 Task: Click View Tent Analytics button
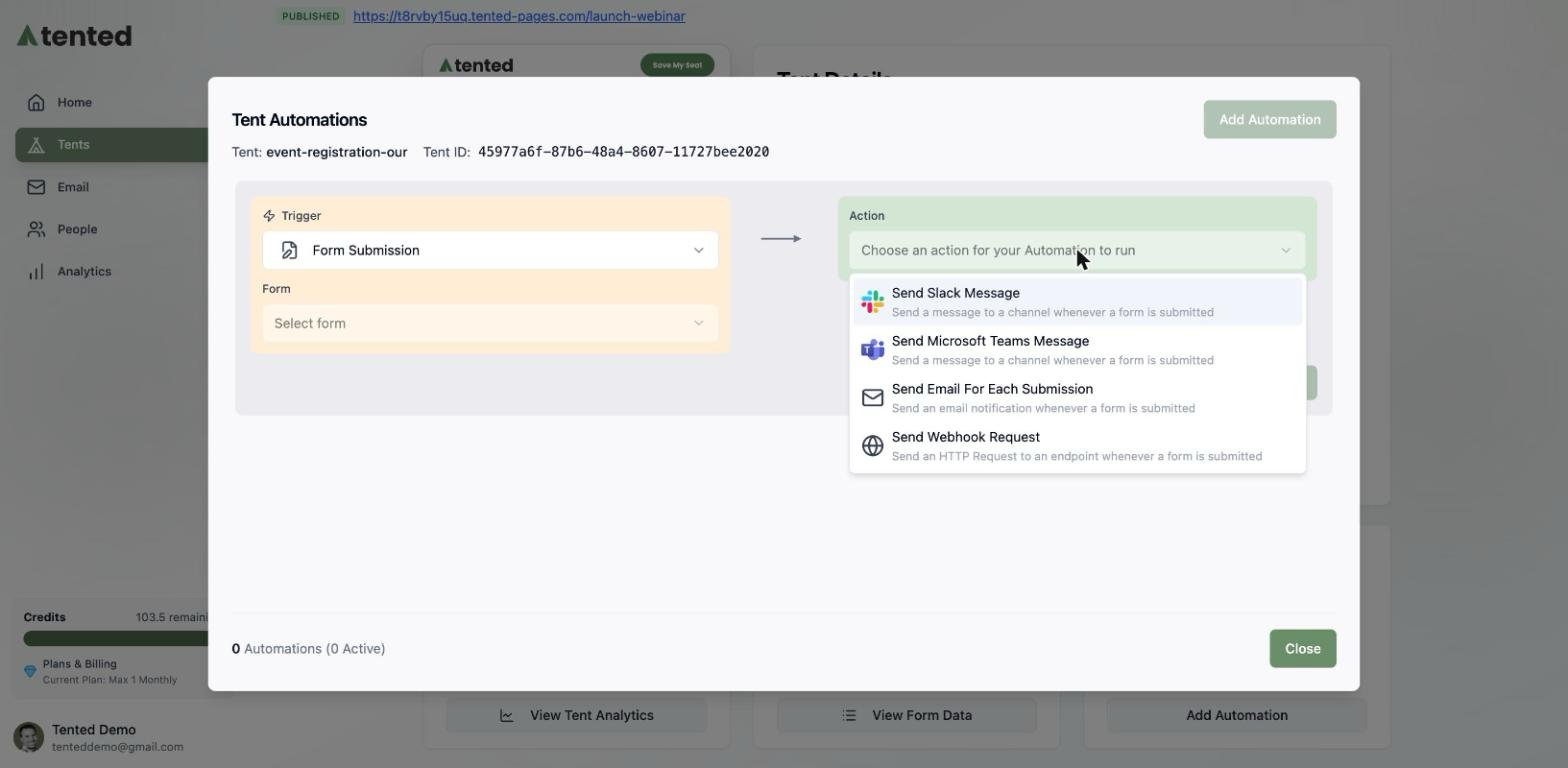pyautogui.click(x=576, y=715)
